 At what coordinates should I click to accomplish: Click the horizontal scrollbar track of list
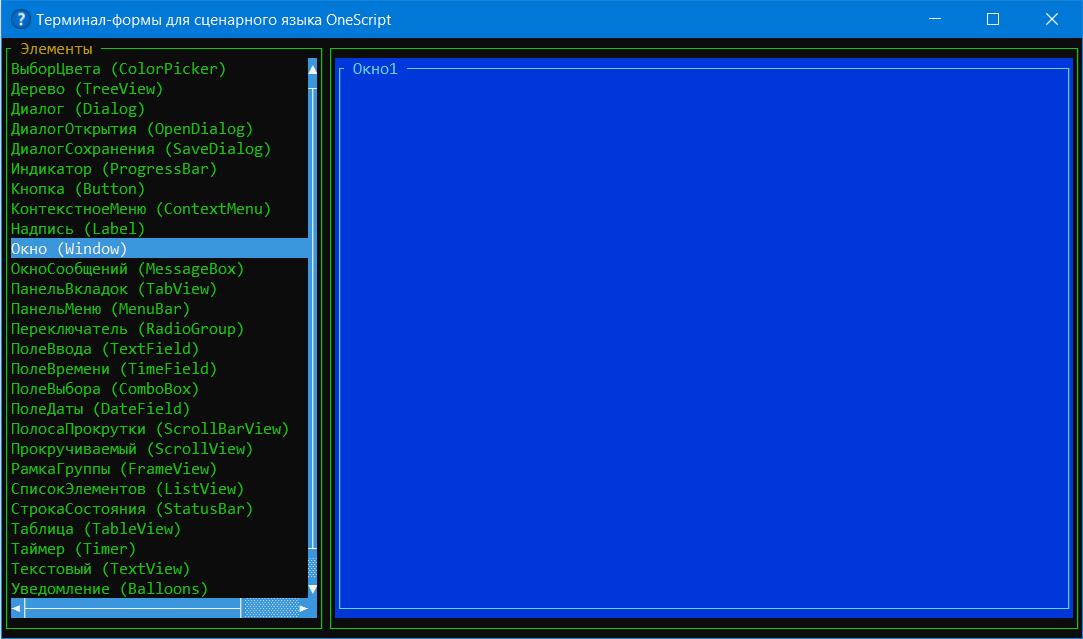click(130, 607)
